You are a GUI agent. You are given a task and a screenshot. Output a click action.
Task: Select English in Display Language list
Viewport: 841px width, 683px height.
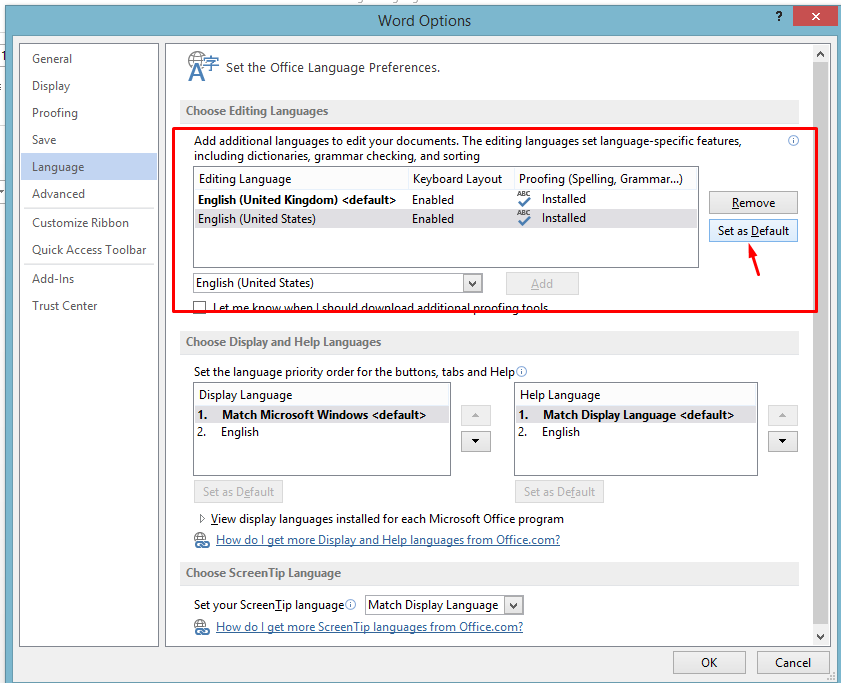(322, 432)
